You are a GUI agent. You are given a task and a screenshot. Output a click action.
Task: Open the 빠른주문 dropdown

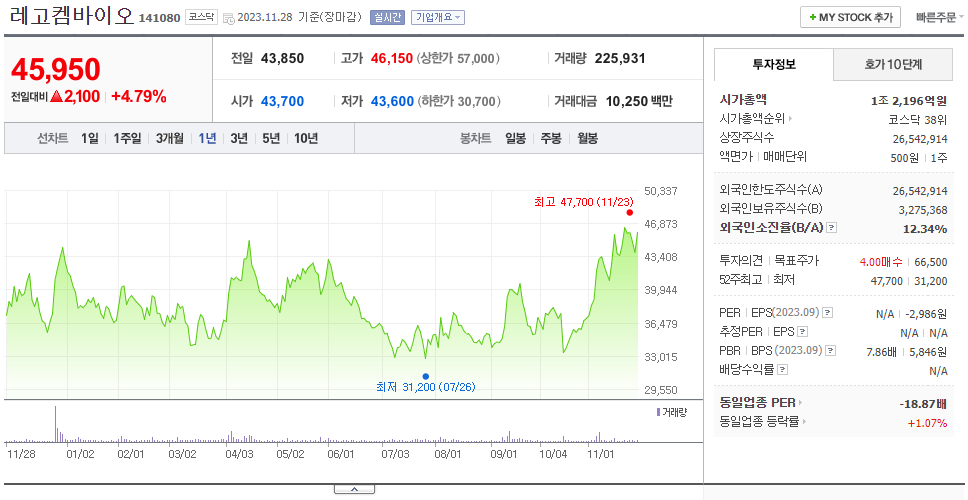tap(940, 18)
